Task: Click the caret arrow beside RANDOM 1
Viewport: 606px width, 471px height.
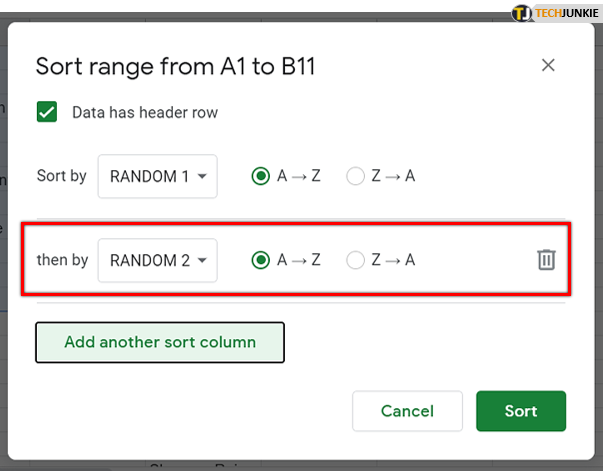Action: click(x=202, y=176)
